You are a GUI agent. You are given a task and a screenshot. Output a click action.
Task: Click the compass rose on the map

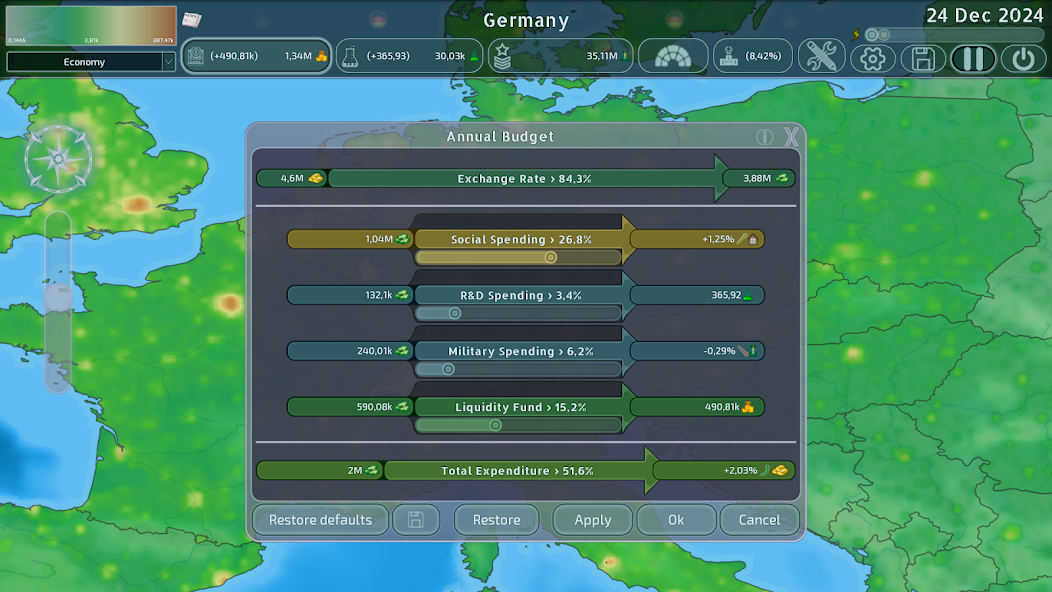[59, 158]
